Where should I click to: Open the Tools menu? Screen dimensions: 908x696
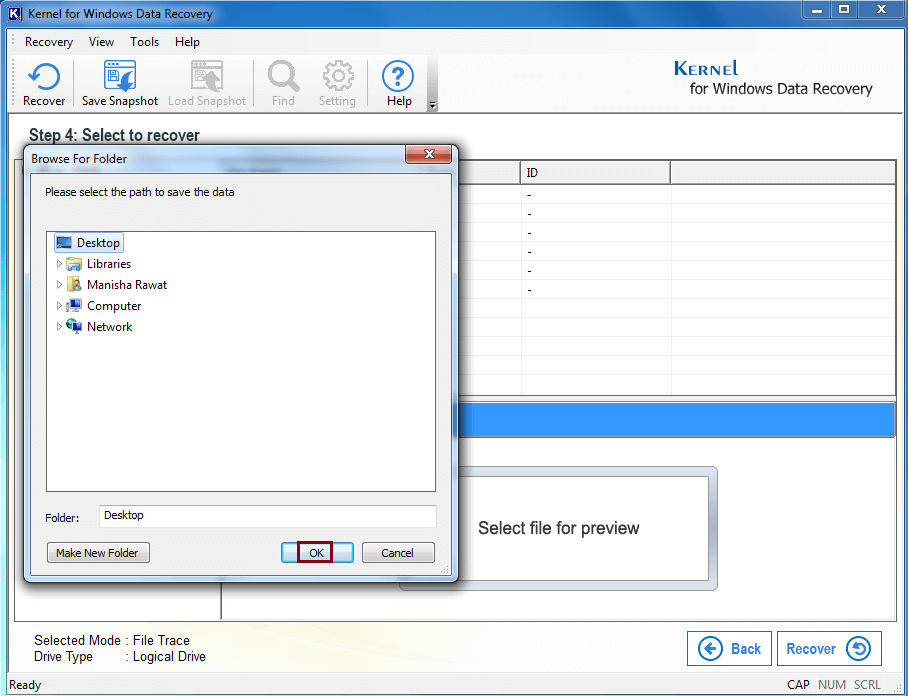(144, 42)
